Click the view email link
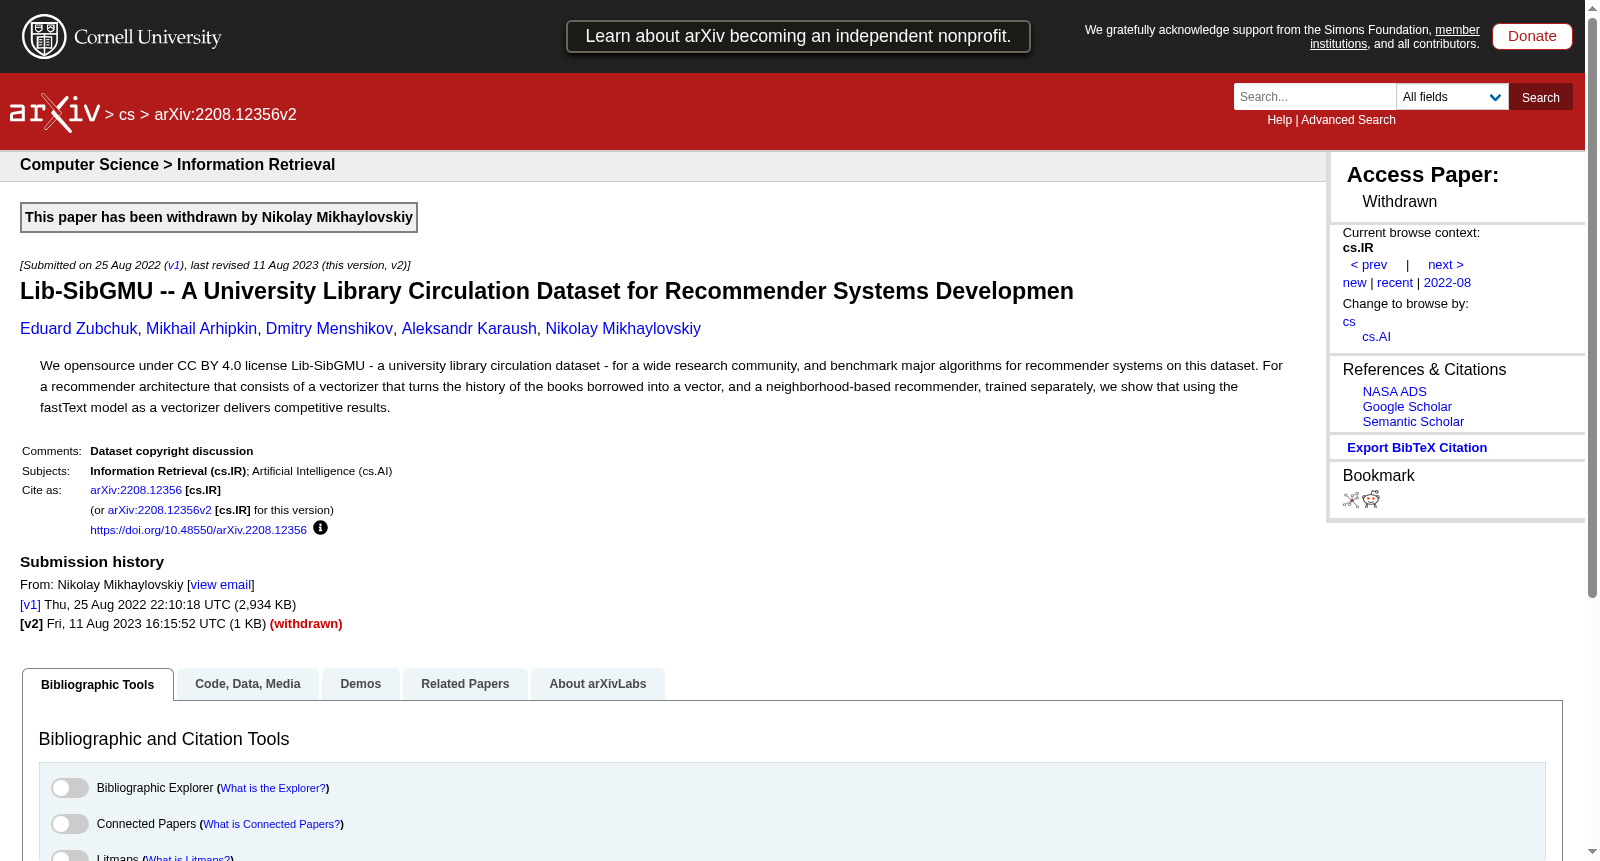Screen dimensions: 1600x861 pos(221,585)
